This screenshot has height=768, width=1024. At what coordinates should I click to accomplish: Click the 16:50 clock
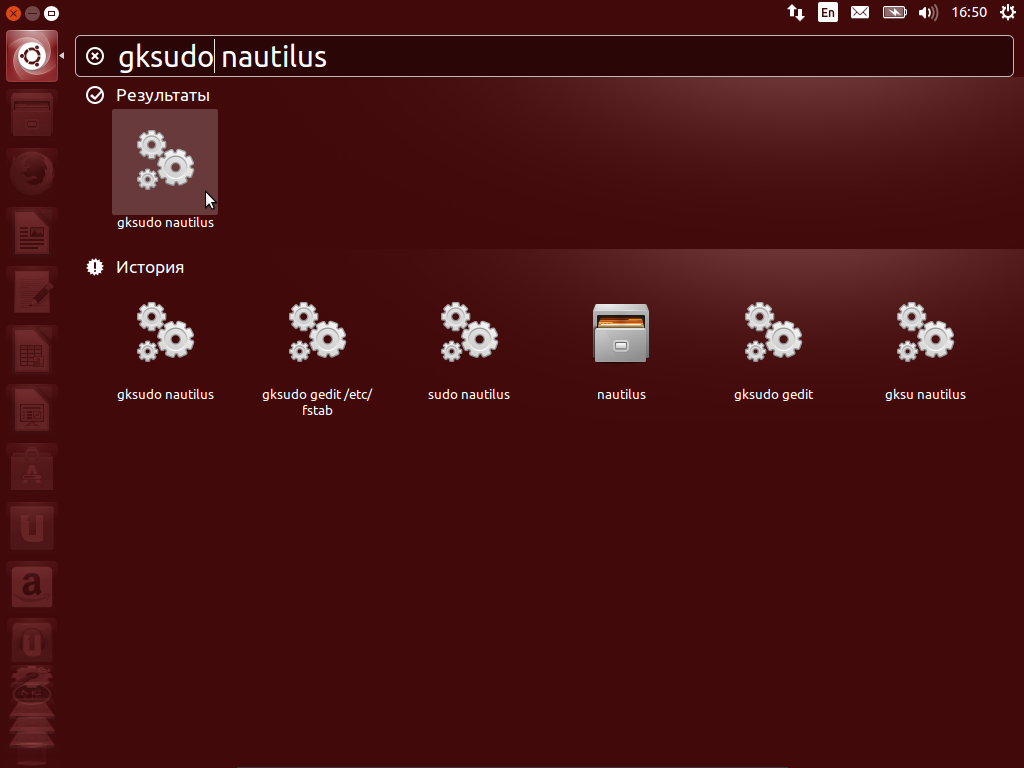pyautogui.click(x=969, y=13)
